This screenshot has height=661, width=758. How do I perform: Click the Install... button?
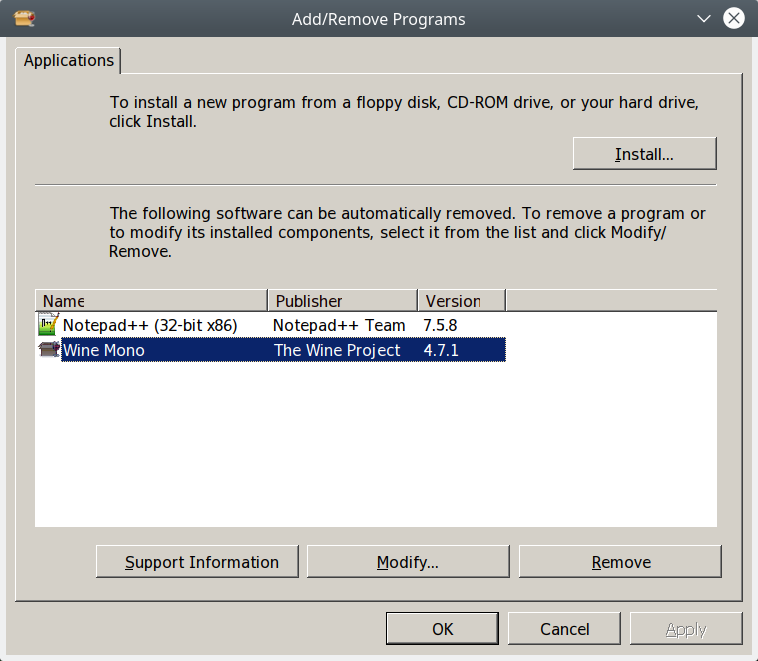pyautogui.click(x=644, y=154)
